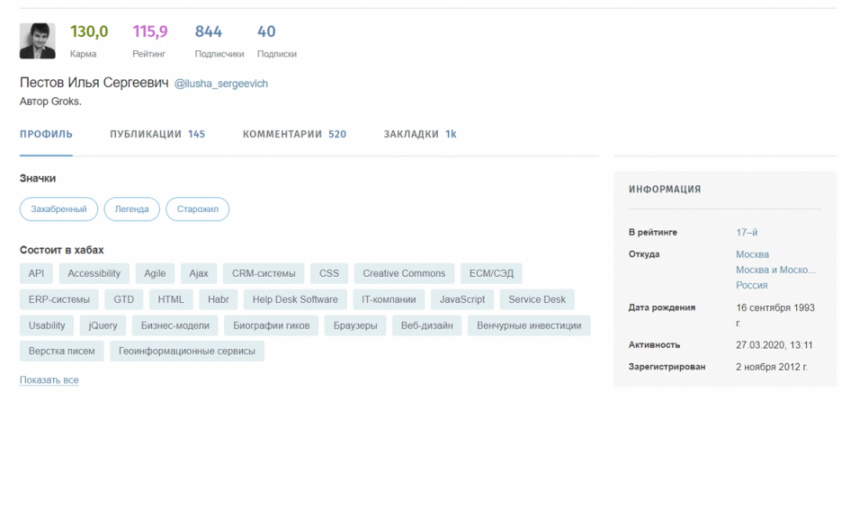The image size is (850, 525).
Task: Open the Россия location link
Action: [751, 285]
